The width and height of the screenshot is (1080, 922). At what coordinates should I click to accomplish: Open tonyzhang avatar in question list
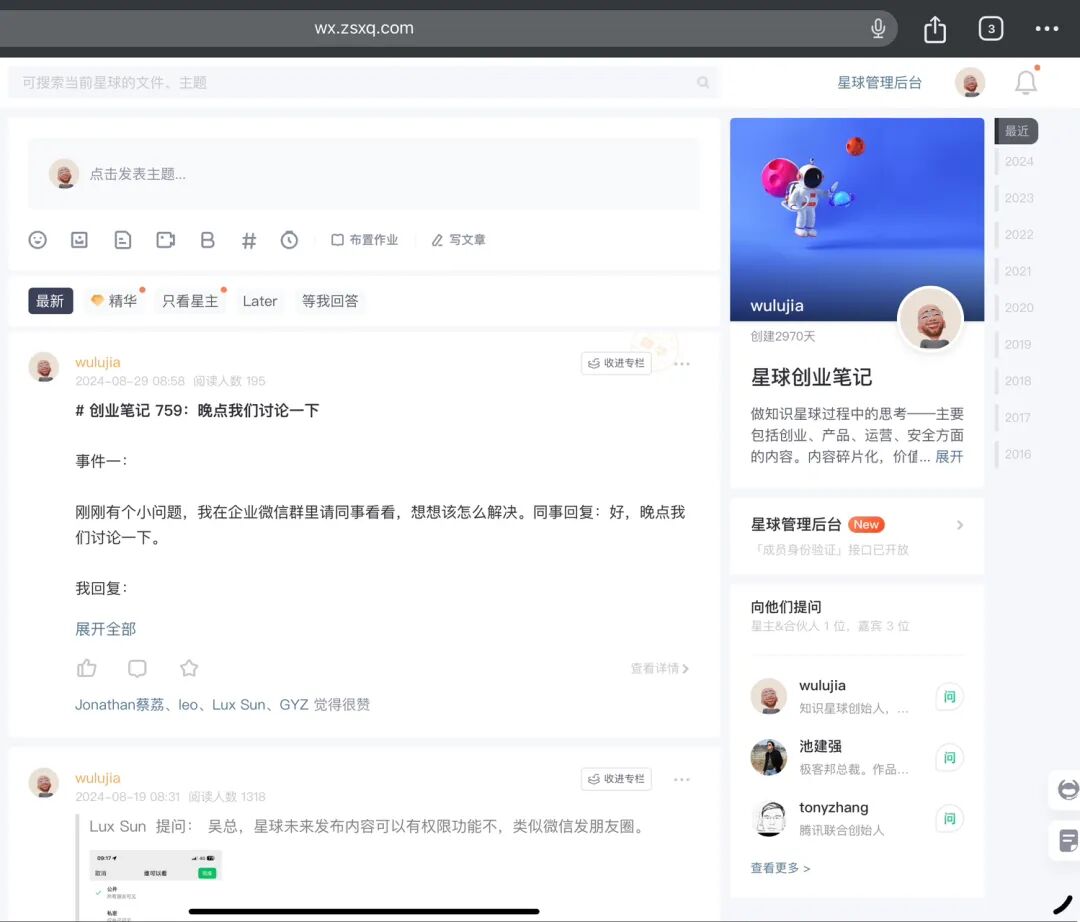tap(769, 819)
